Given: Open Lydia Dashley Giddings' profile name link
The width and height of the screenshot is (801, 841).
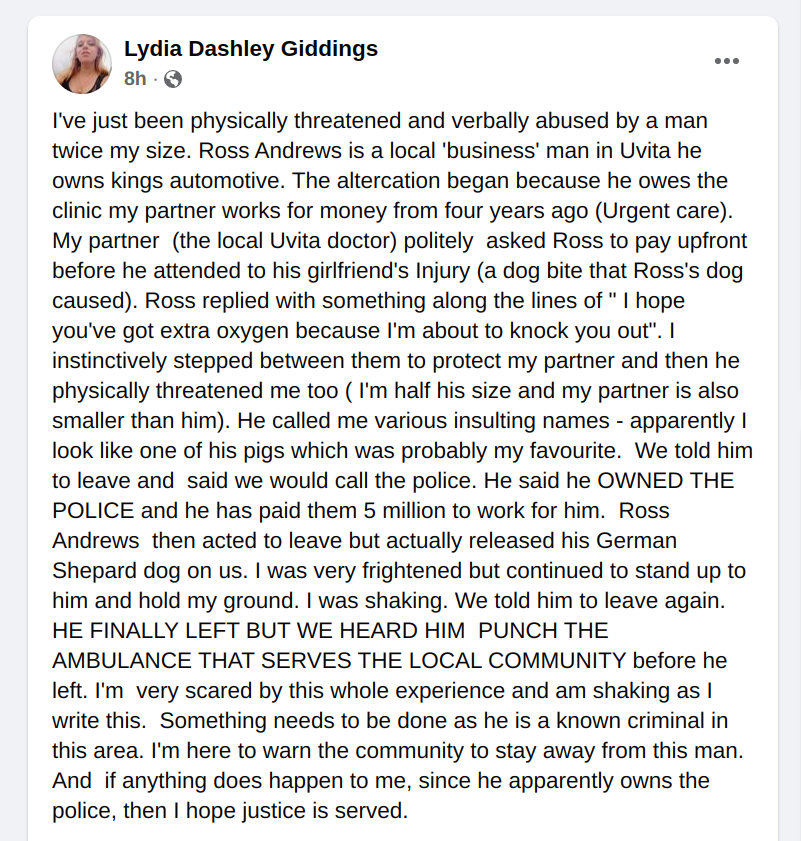Looking at the screenshot, I should (251, 49).
